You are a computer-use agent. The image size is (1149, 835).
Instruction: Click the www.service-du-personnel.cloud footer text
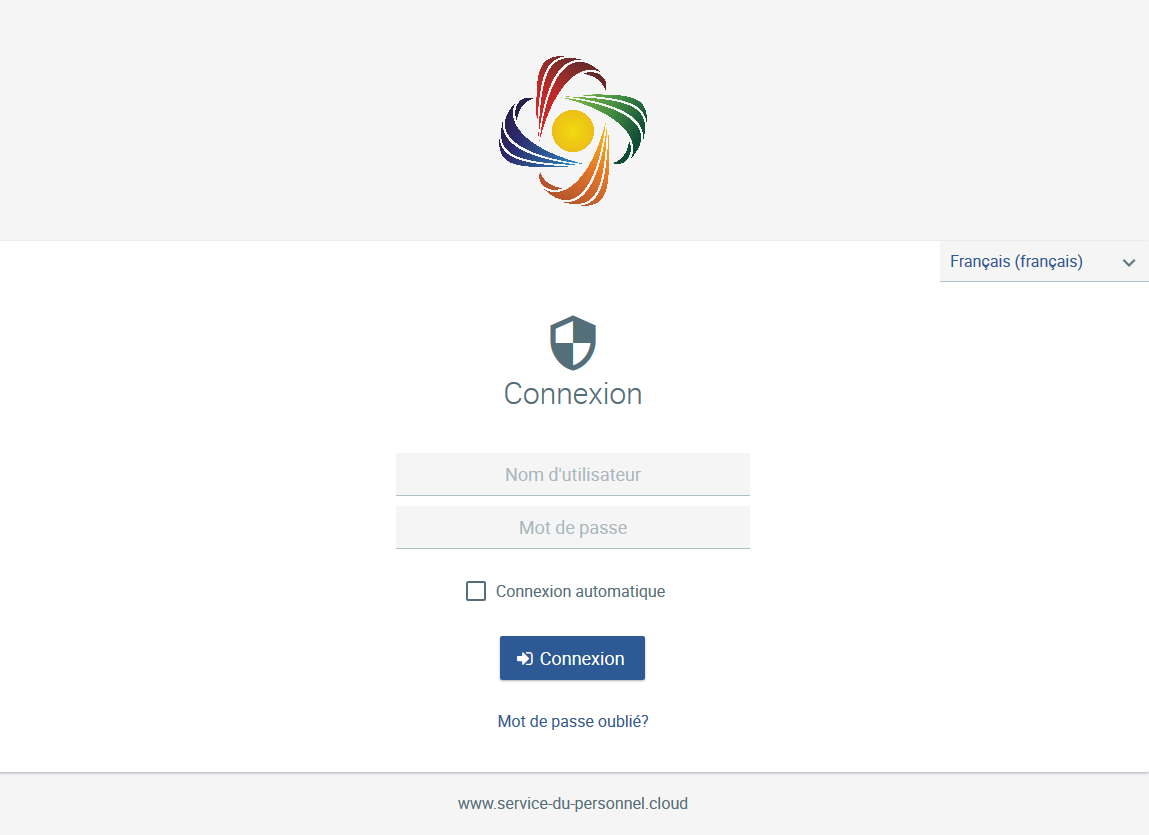coord(573,803)
